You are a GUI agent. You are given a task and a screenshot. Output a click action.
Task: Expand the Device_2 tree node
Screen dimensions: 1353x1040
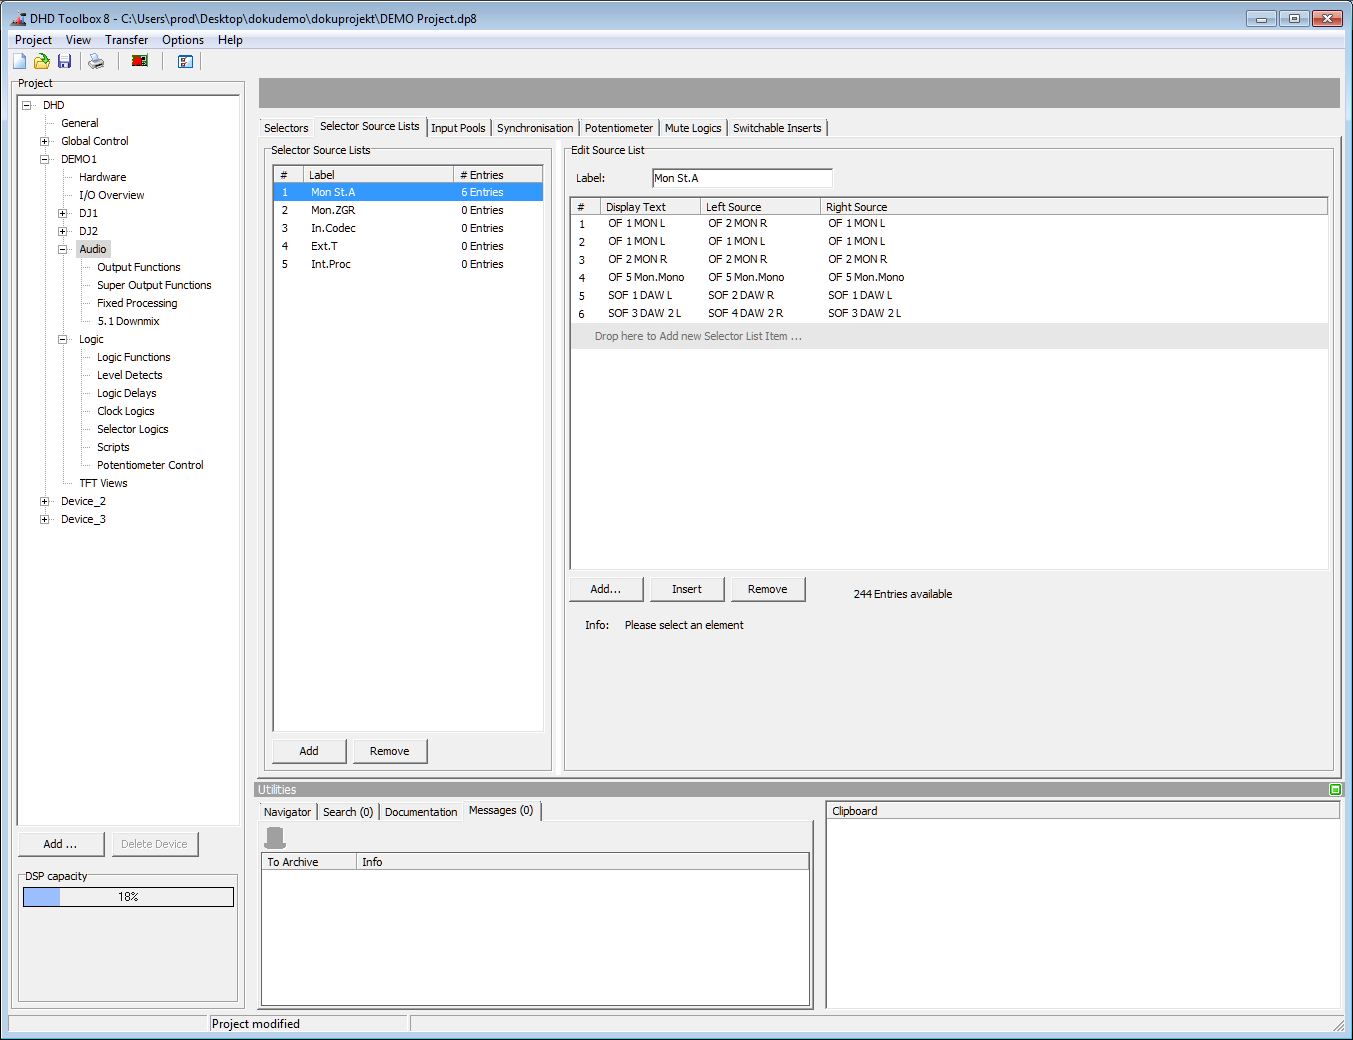coord(44,501)
